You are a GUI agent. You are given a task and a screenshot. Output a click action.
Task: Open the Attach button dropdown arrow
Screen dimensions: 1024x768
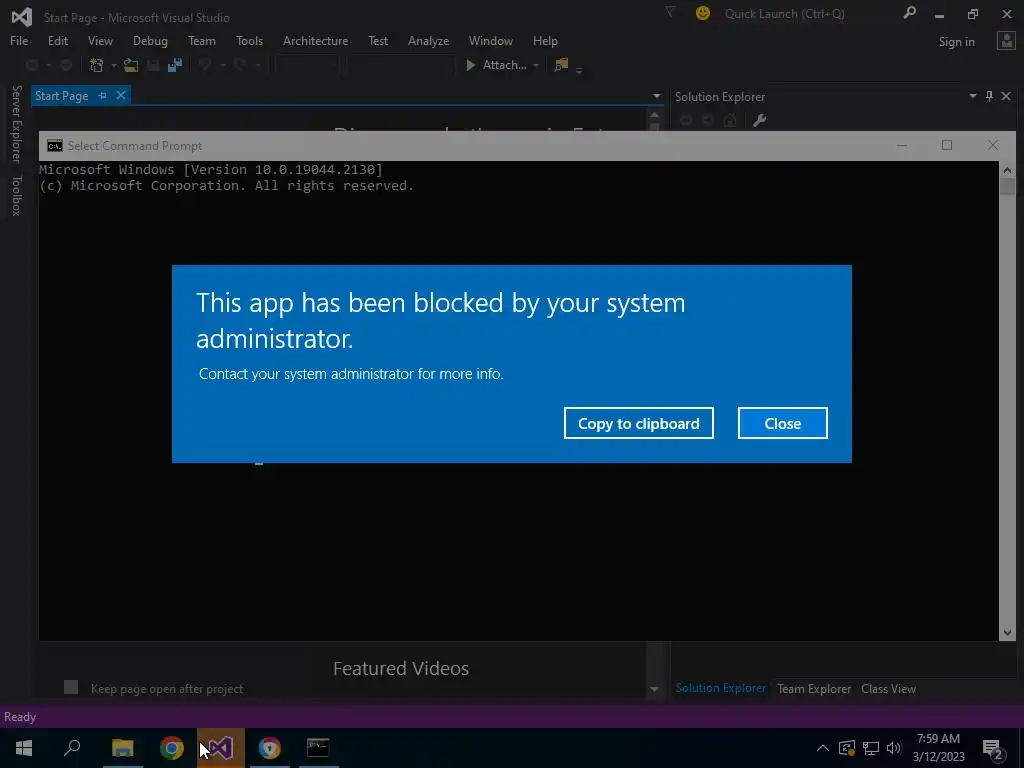click(536, 65)
